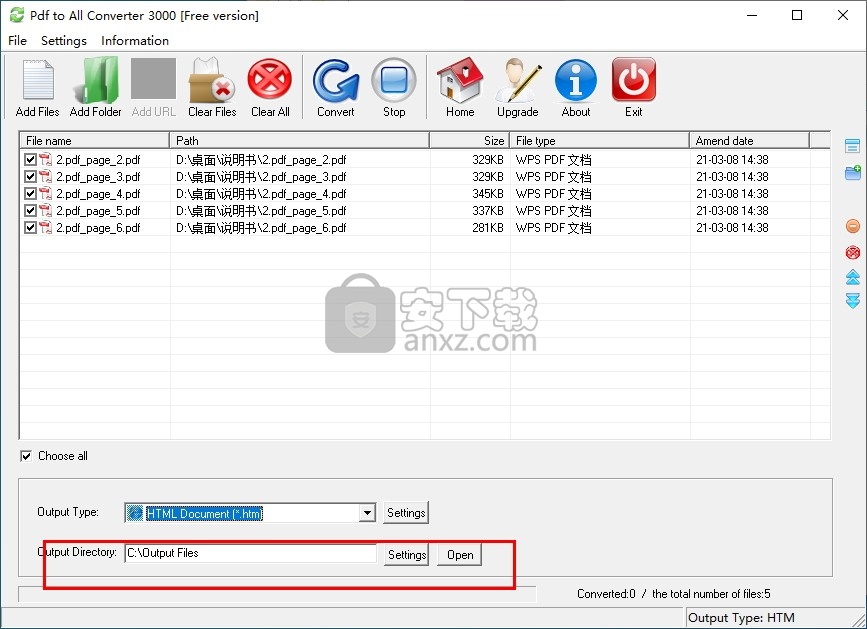Close the Pdf to All Converter window
The width and height of the screenshot is (867, 629).
tap(843, 15)
